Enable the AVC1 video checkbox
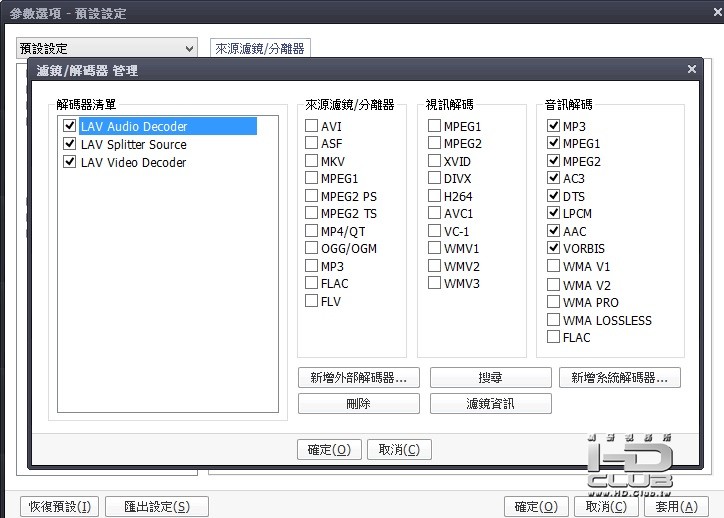The height and width of the screenshot is (518, 724). (x=434, y=213)
